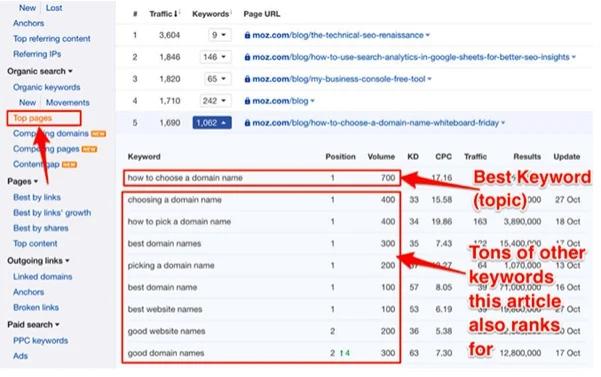Open Anchors under Outgoing links
The width and height of the screenshot is (601, 377).
coord(28,292)
